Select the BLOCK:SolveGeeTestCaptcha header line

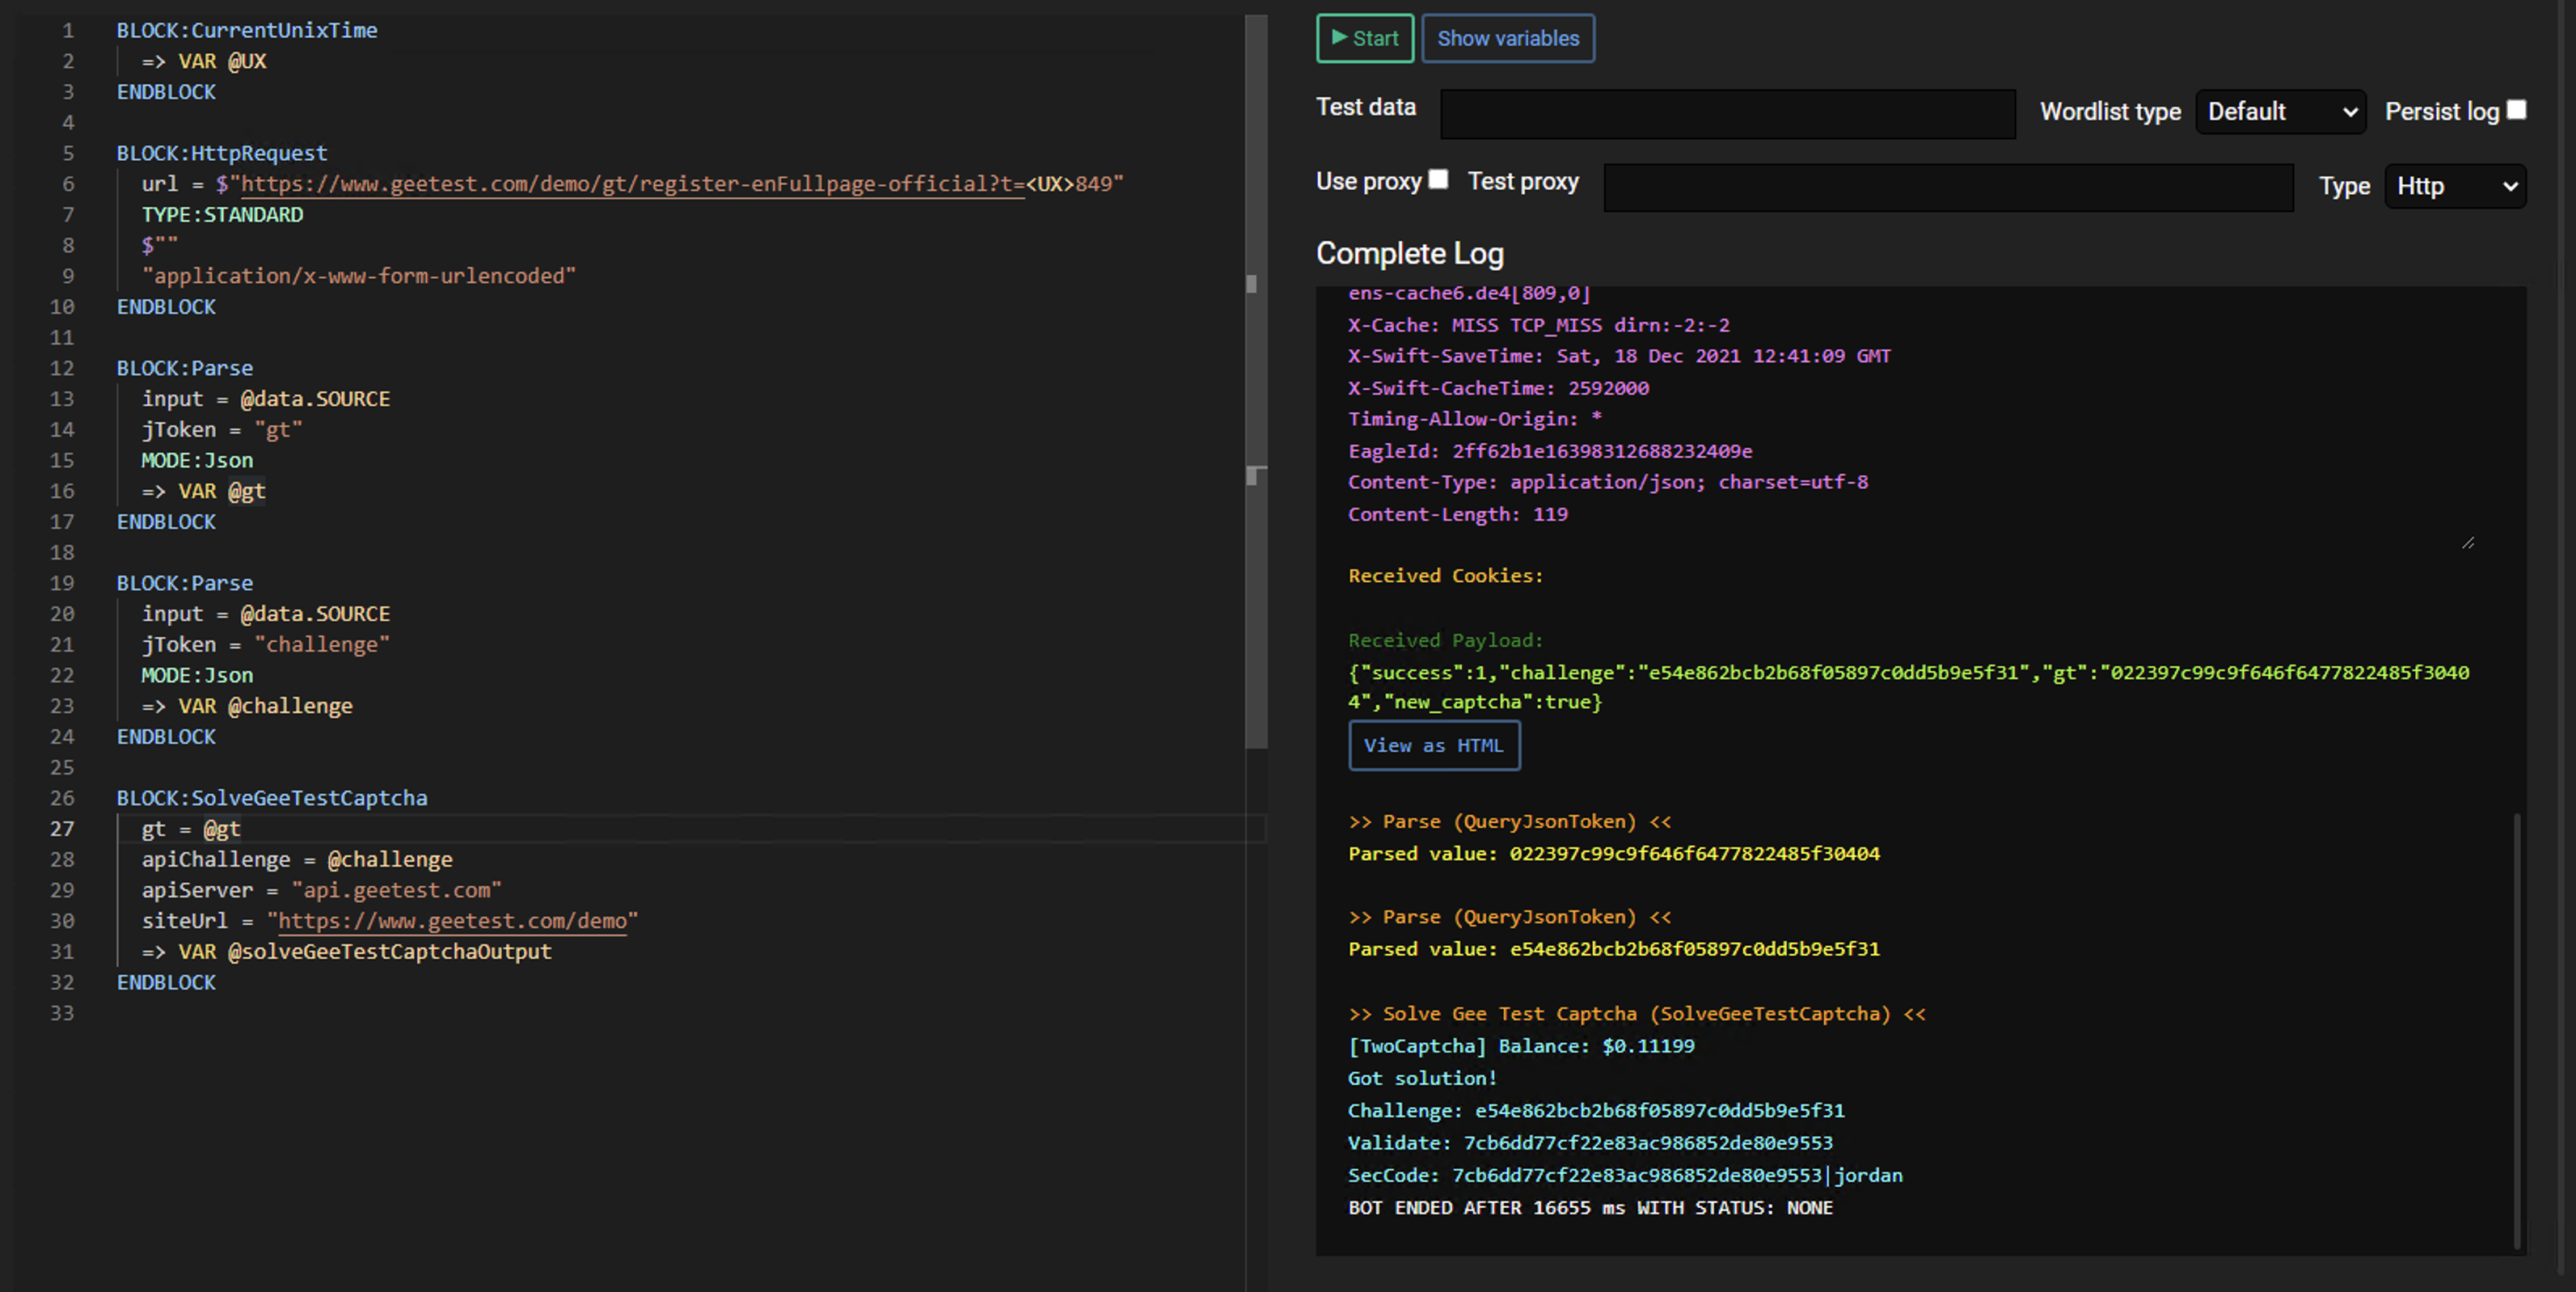(272, 798)
